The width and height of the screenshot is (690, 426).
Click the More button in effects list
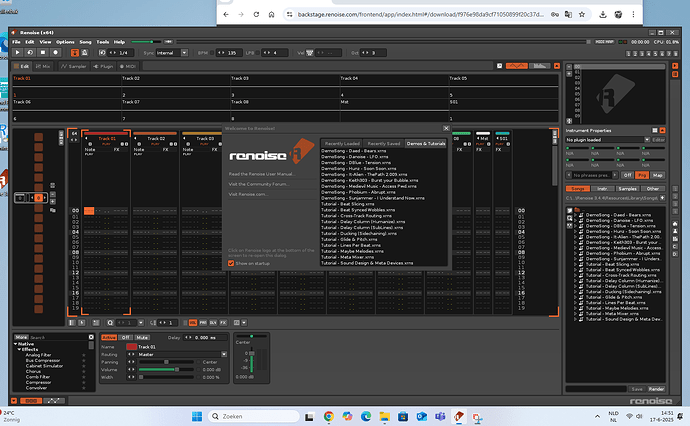tap(21, 337)
